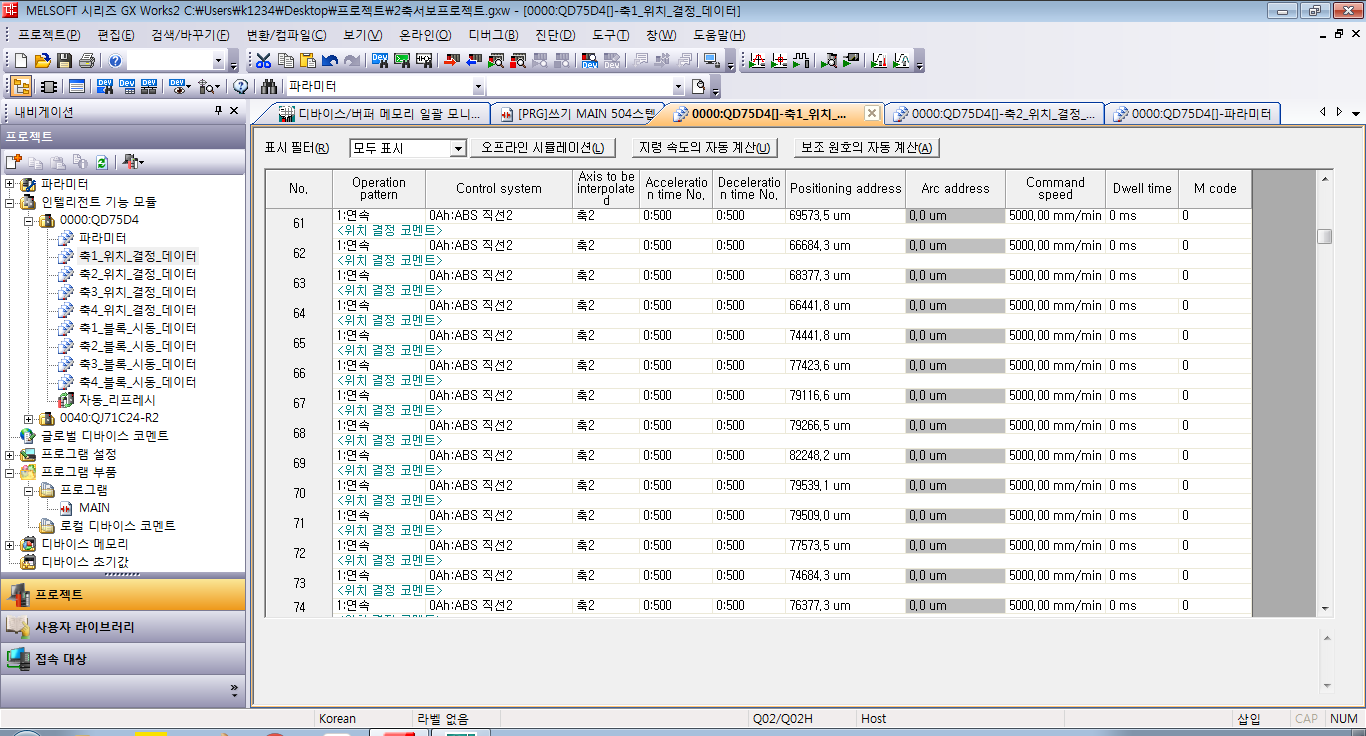The image size is (1366, 736).
Task: Open the empty combo box dropdown in the first toolbar
Action: 218,61
